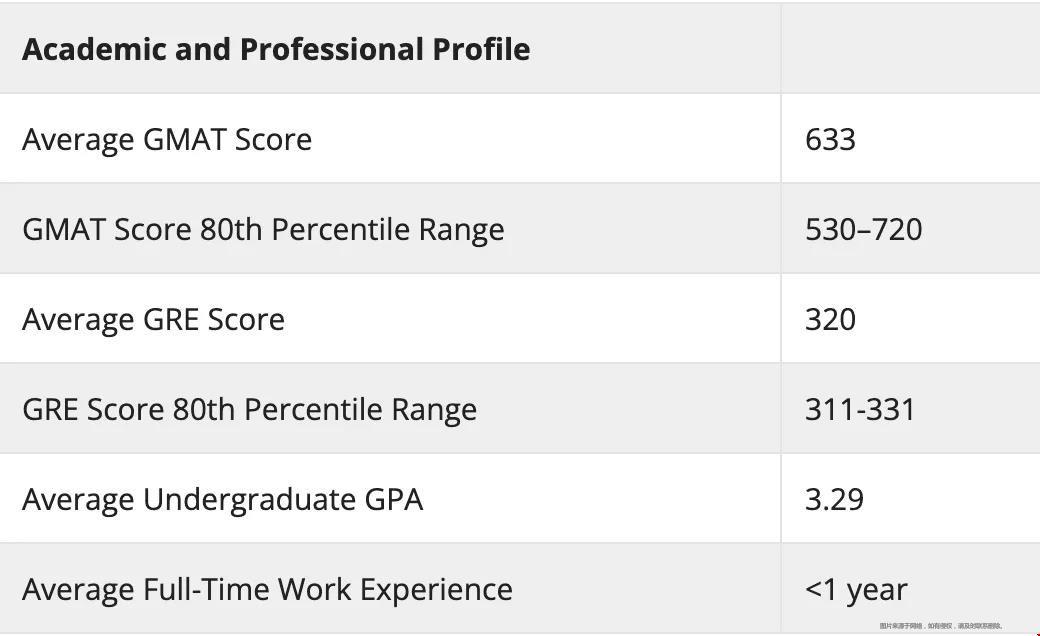The width and height of the screenshot is (1040, 636).
Task: Click the Average Undergraduate GPA label
Action: (x=223, y=500)
